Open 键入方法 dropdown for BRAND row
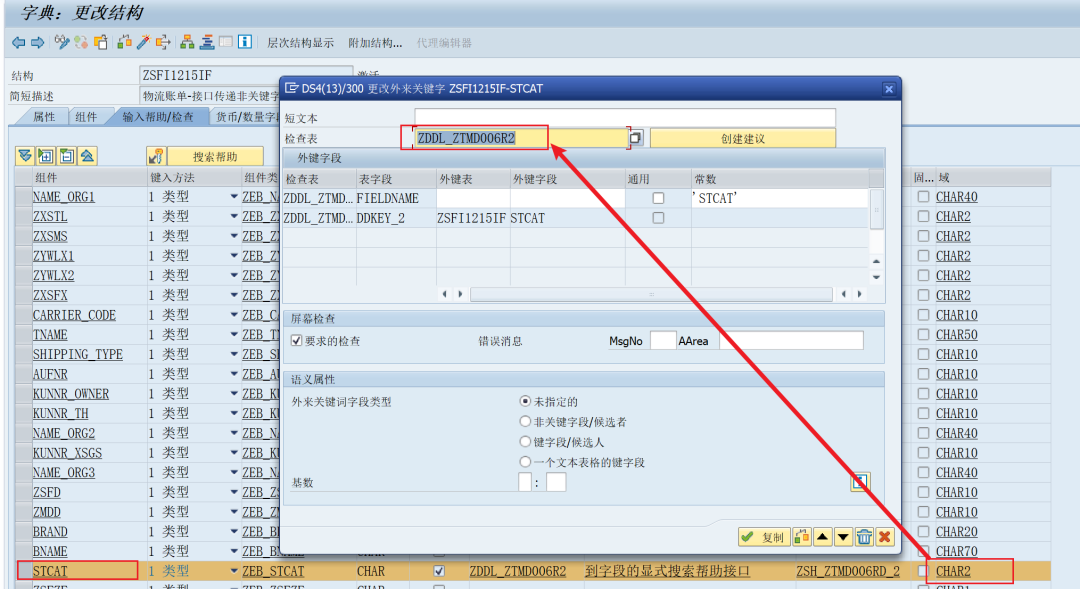The height and width of the screenshot is (589, 1080). pyautogui.click(x=233, y=532)
